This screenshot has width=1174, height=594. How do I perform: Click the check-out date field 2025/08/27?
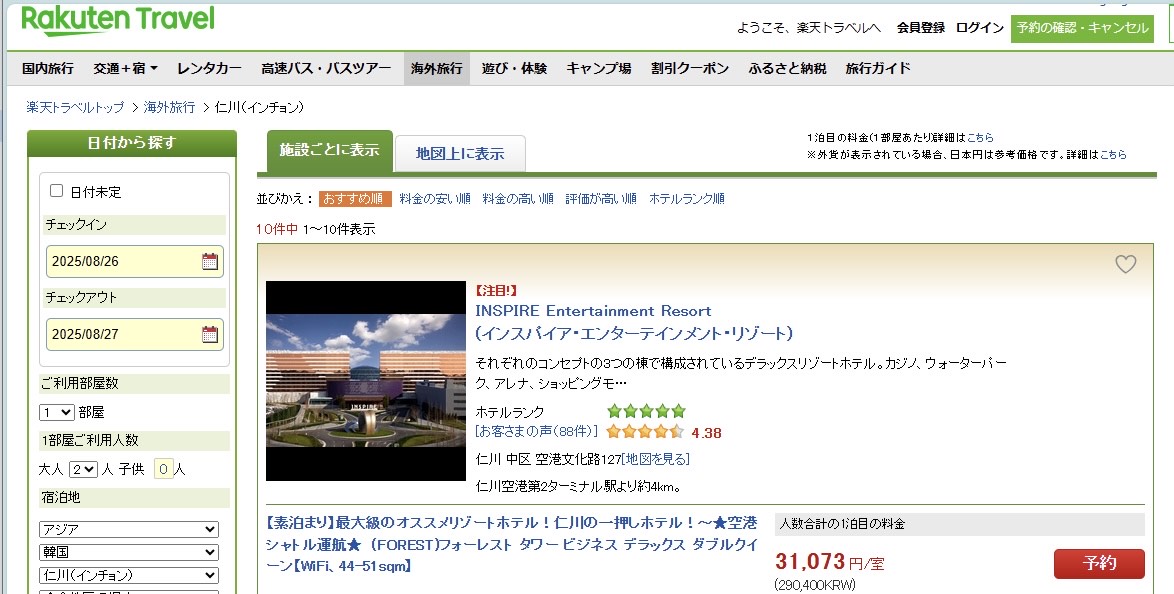[x=135, y=334]
